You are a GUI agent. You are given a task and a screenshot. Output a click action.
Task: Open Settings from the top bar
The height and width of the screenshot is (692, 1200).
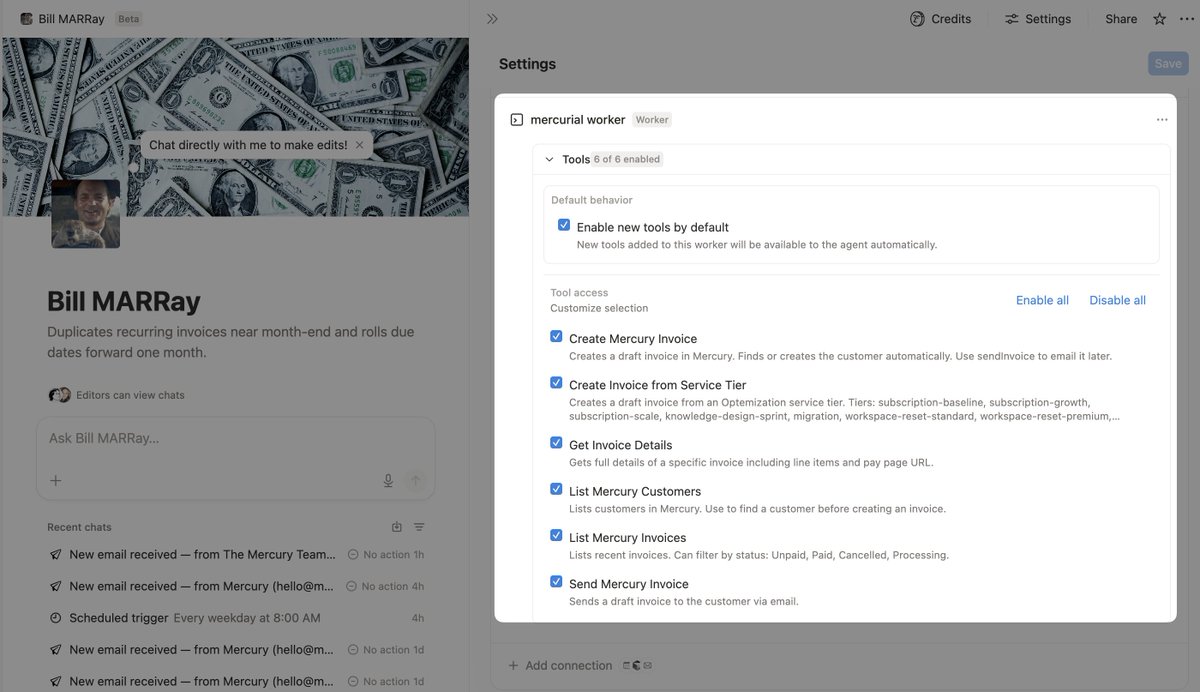pyautogui.click(x=1038, y=19)
